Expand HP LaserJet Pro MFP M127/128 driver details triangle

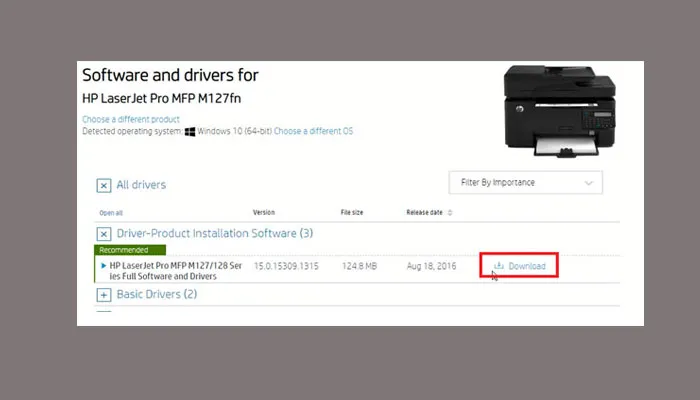(x=104, y=266)
